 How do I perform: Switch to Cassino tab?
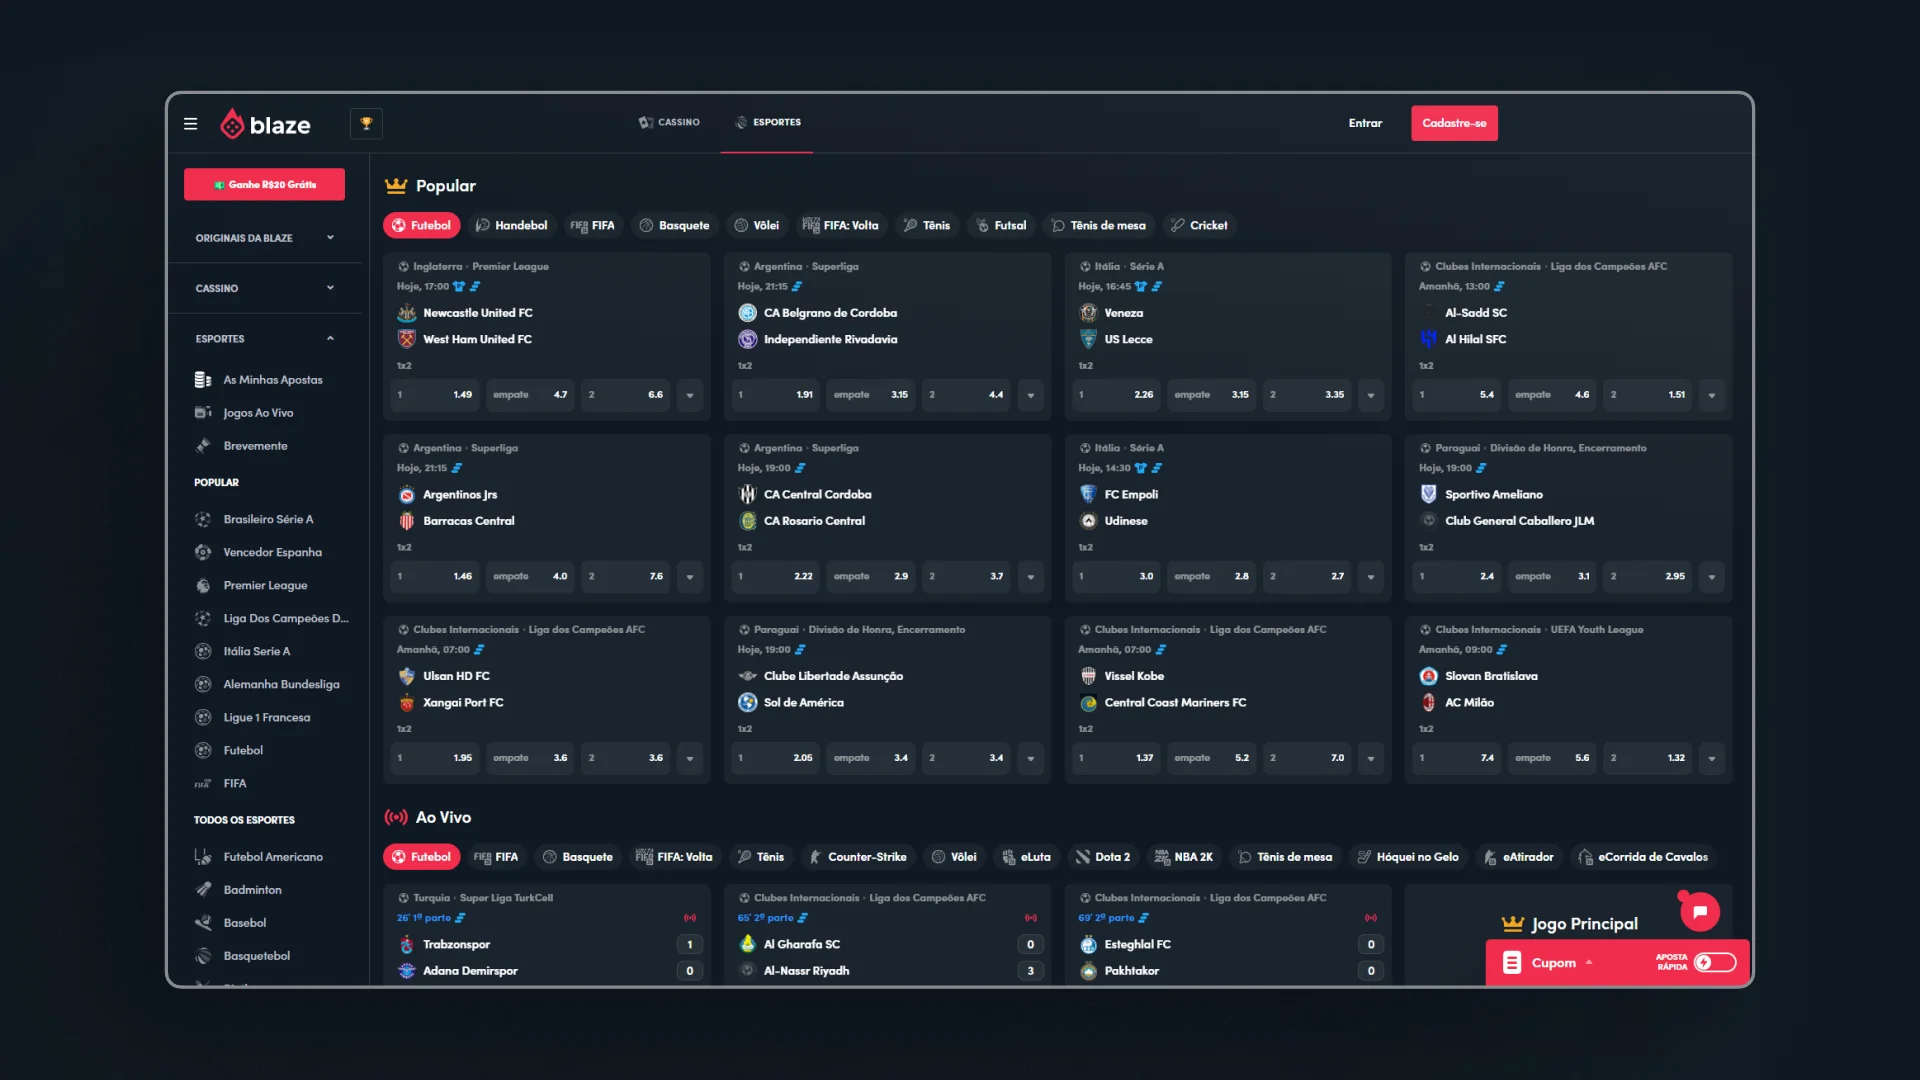click(x=669, y=122)
